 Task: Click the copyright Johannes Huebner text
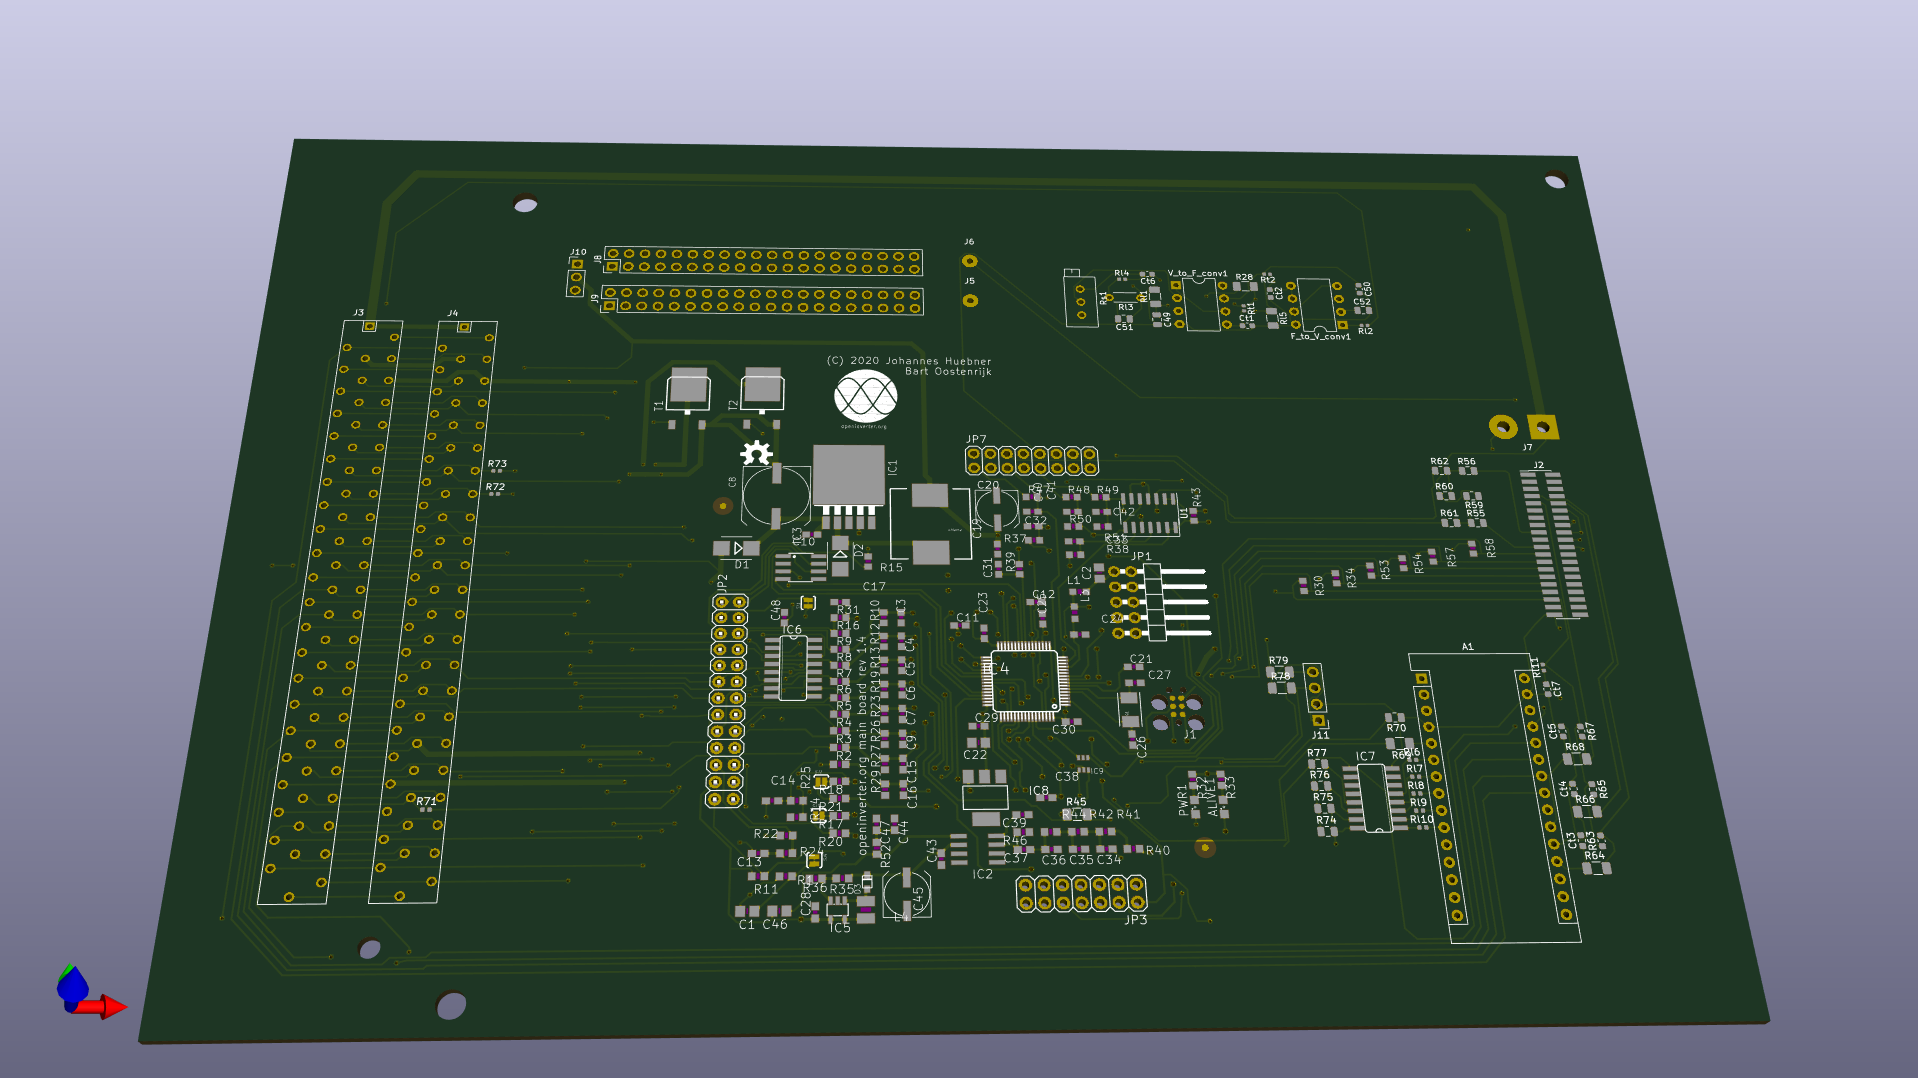point(908,361)
